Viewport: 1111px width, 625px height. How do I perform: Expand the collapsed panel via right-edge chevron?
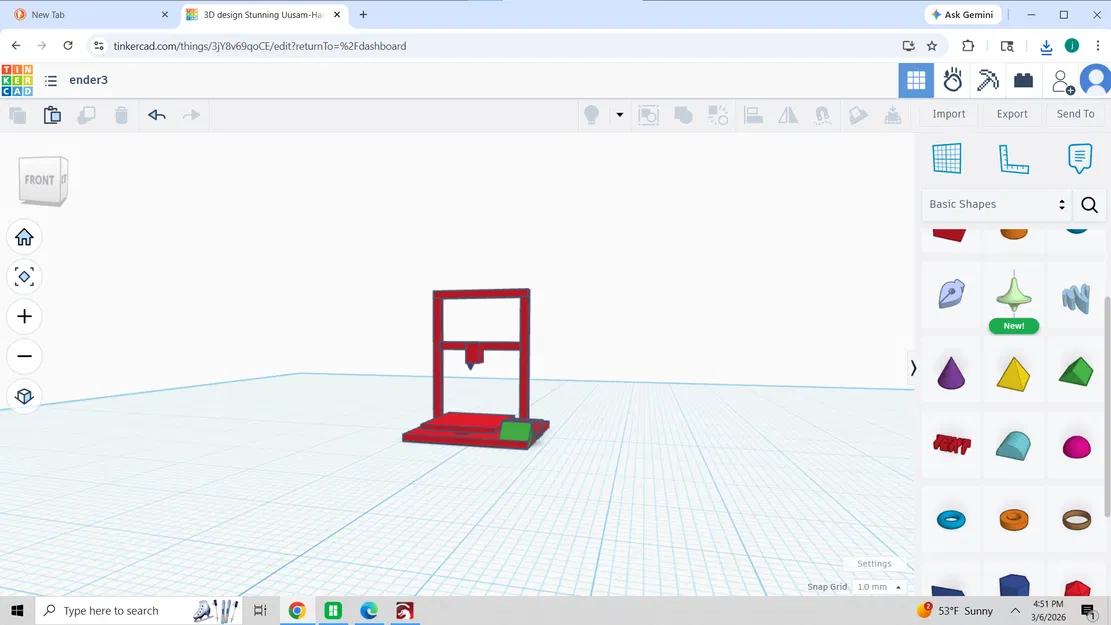pos(912,368)
